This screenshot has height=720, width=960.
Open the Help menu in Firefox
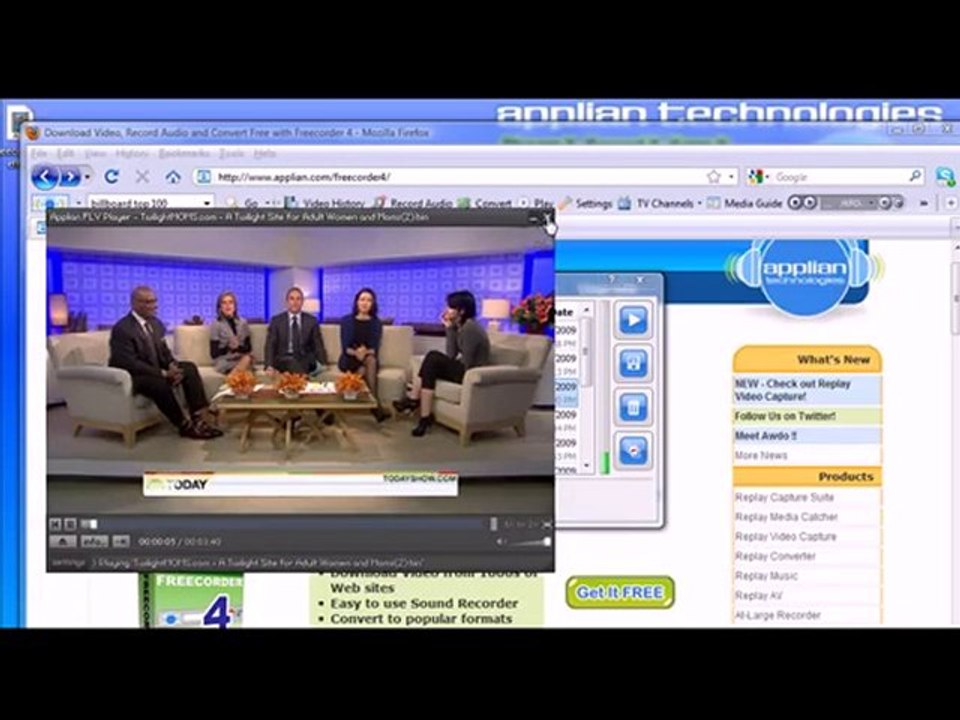264,154
